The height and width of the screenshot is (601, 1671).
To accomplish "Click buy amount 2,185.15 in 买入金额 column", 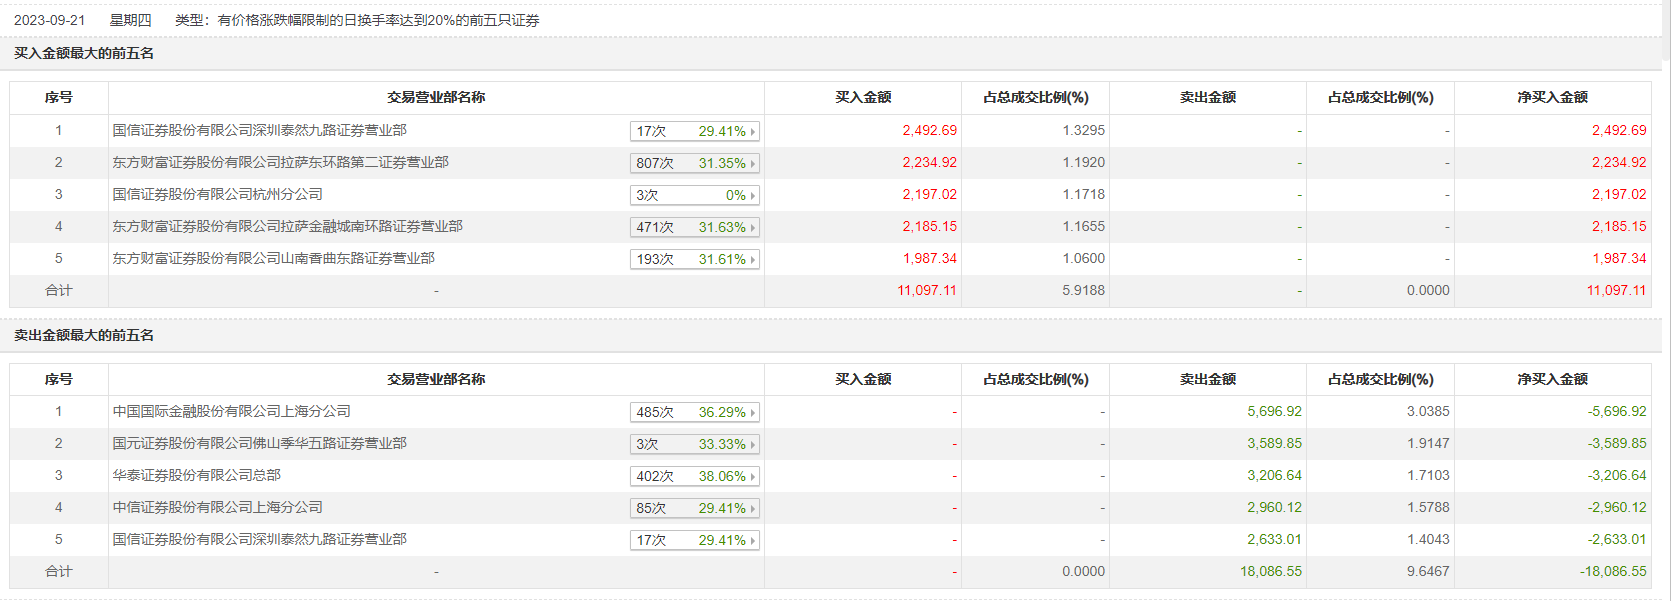I will [929, 226].
